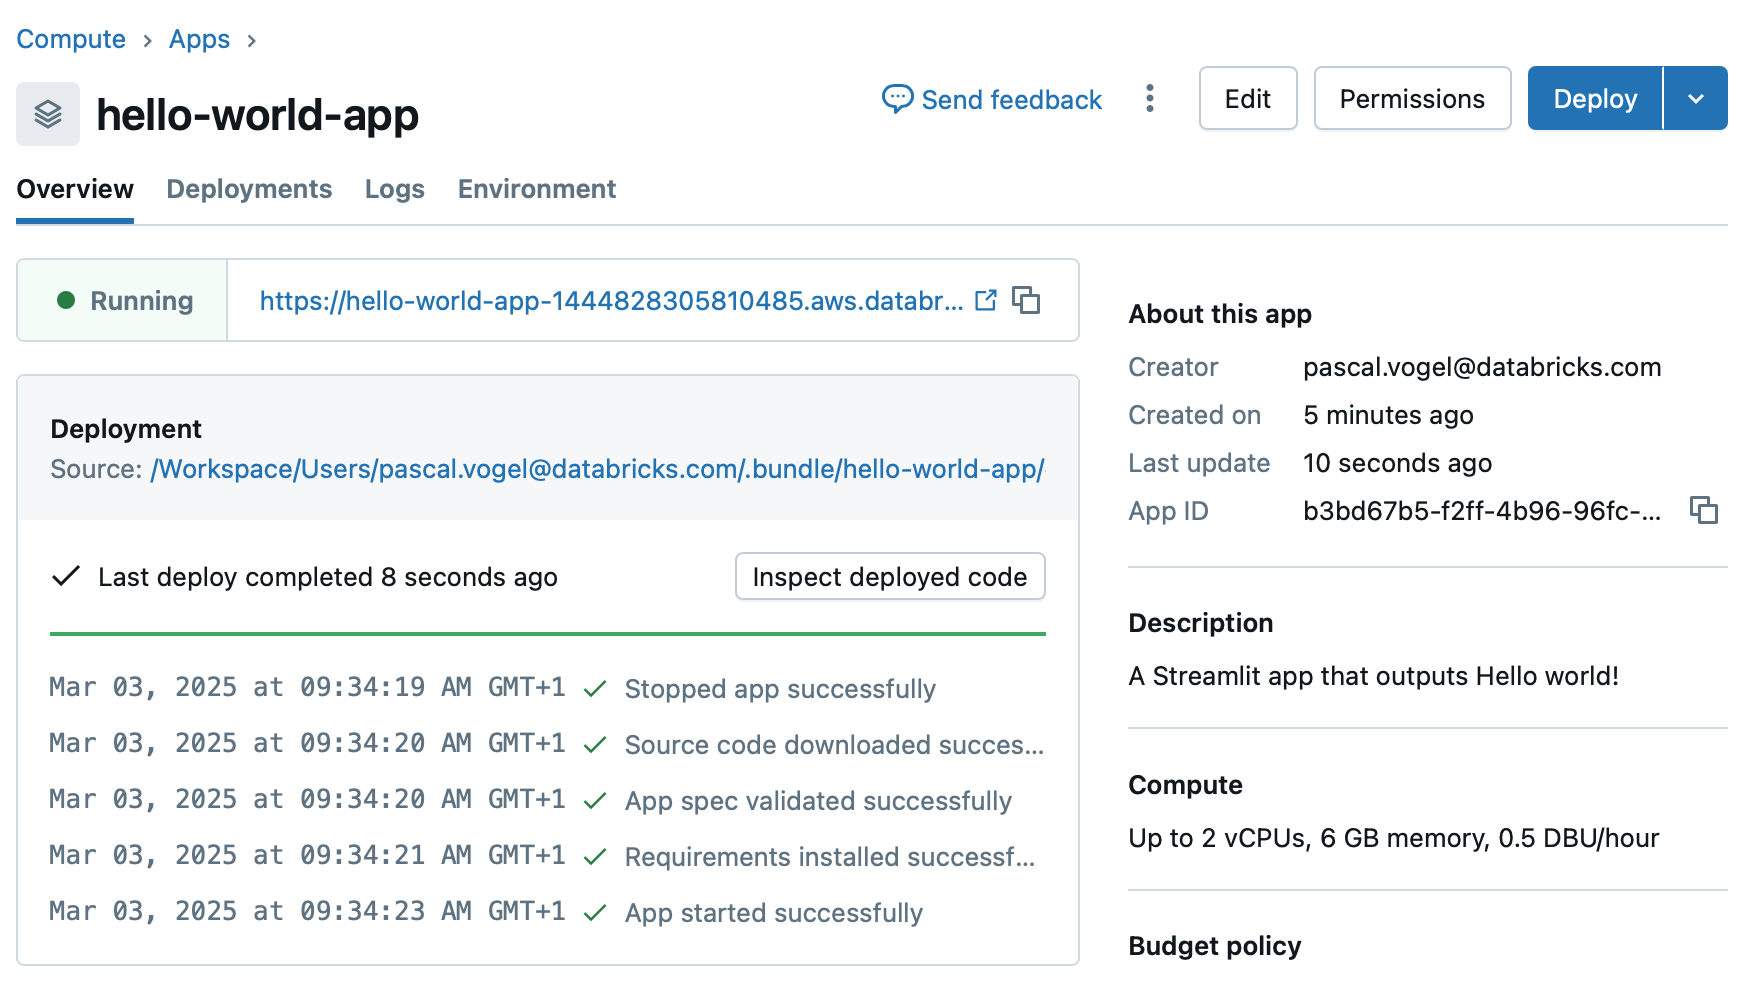Click 'Last deploy completed 8 seconds ago' text
The height and width of the screenshot is (982, 1748).
(x=328, y=577)
